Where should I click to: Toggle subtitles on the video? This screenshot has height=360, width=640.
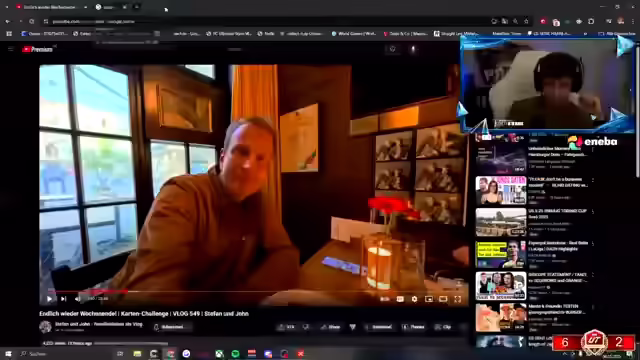400,299
